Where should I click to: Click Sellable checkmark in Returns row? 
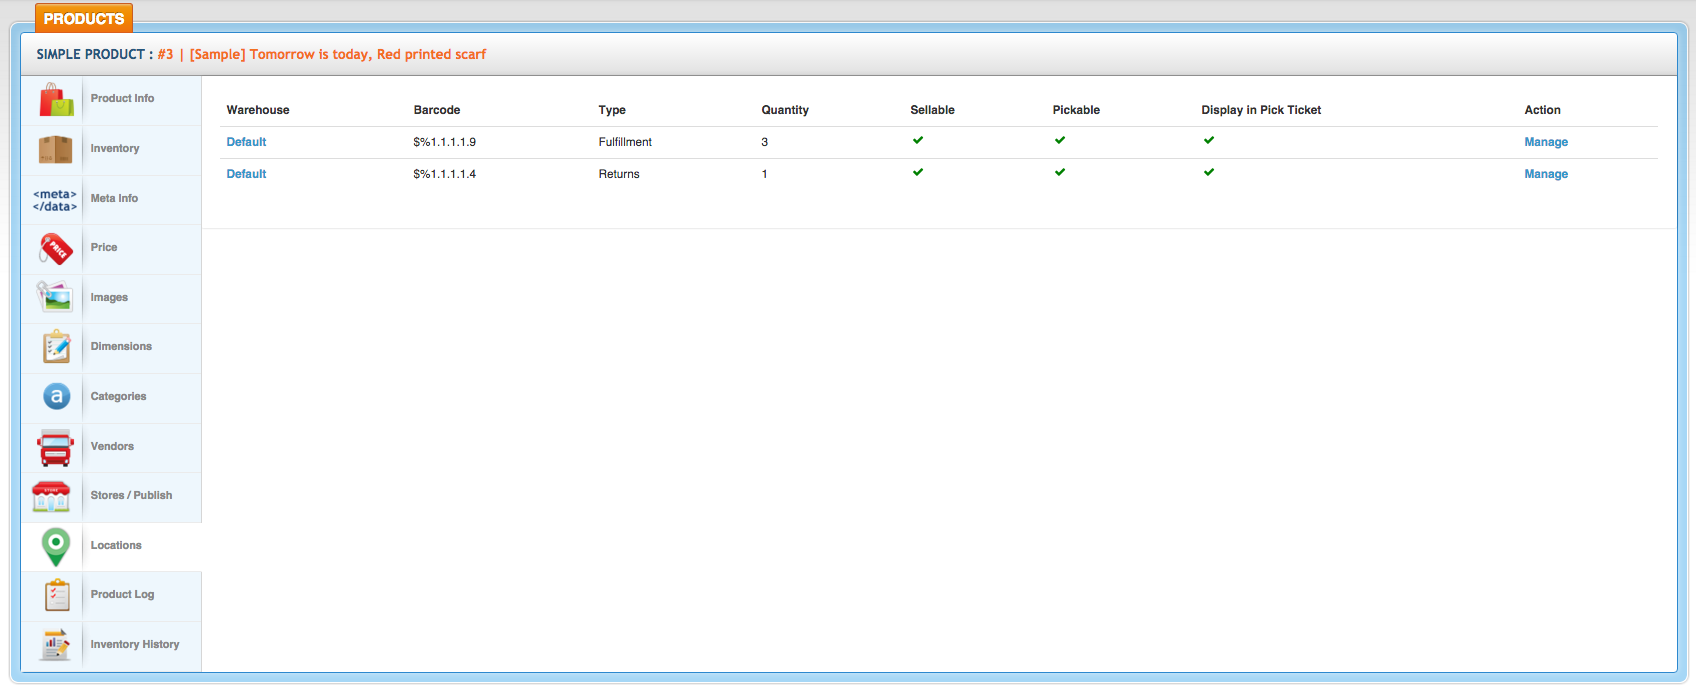(918, 172)
